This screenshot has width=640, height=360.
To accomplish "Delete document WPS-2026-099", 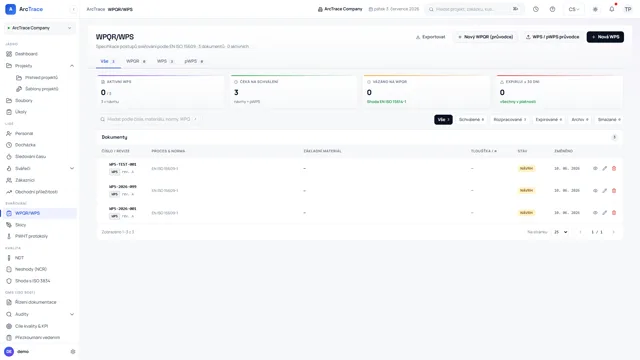I will coord(614,191).
